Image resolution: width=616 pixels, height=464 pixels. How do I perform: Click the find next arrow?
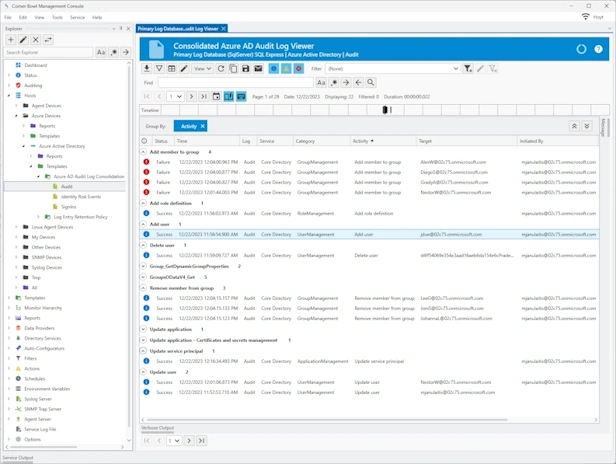point(346,83)
